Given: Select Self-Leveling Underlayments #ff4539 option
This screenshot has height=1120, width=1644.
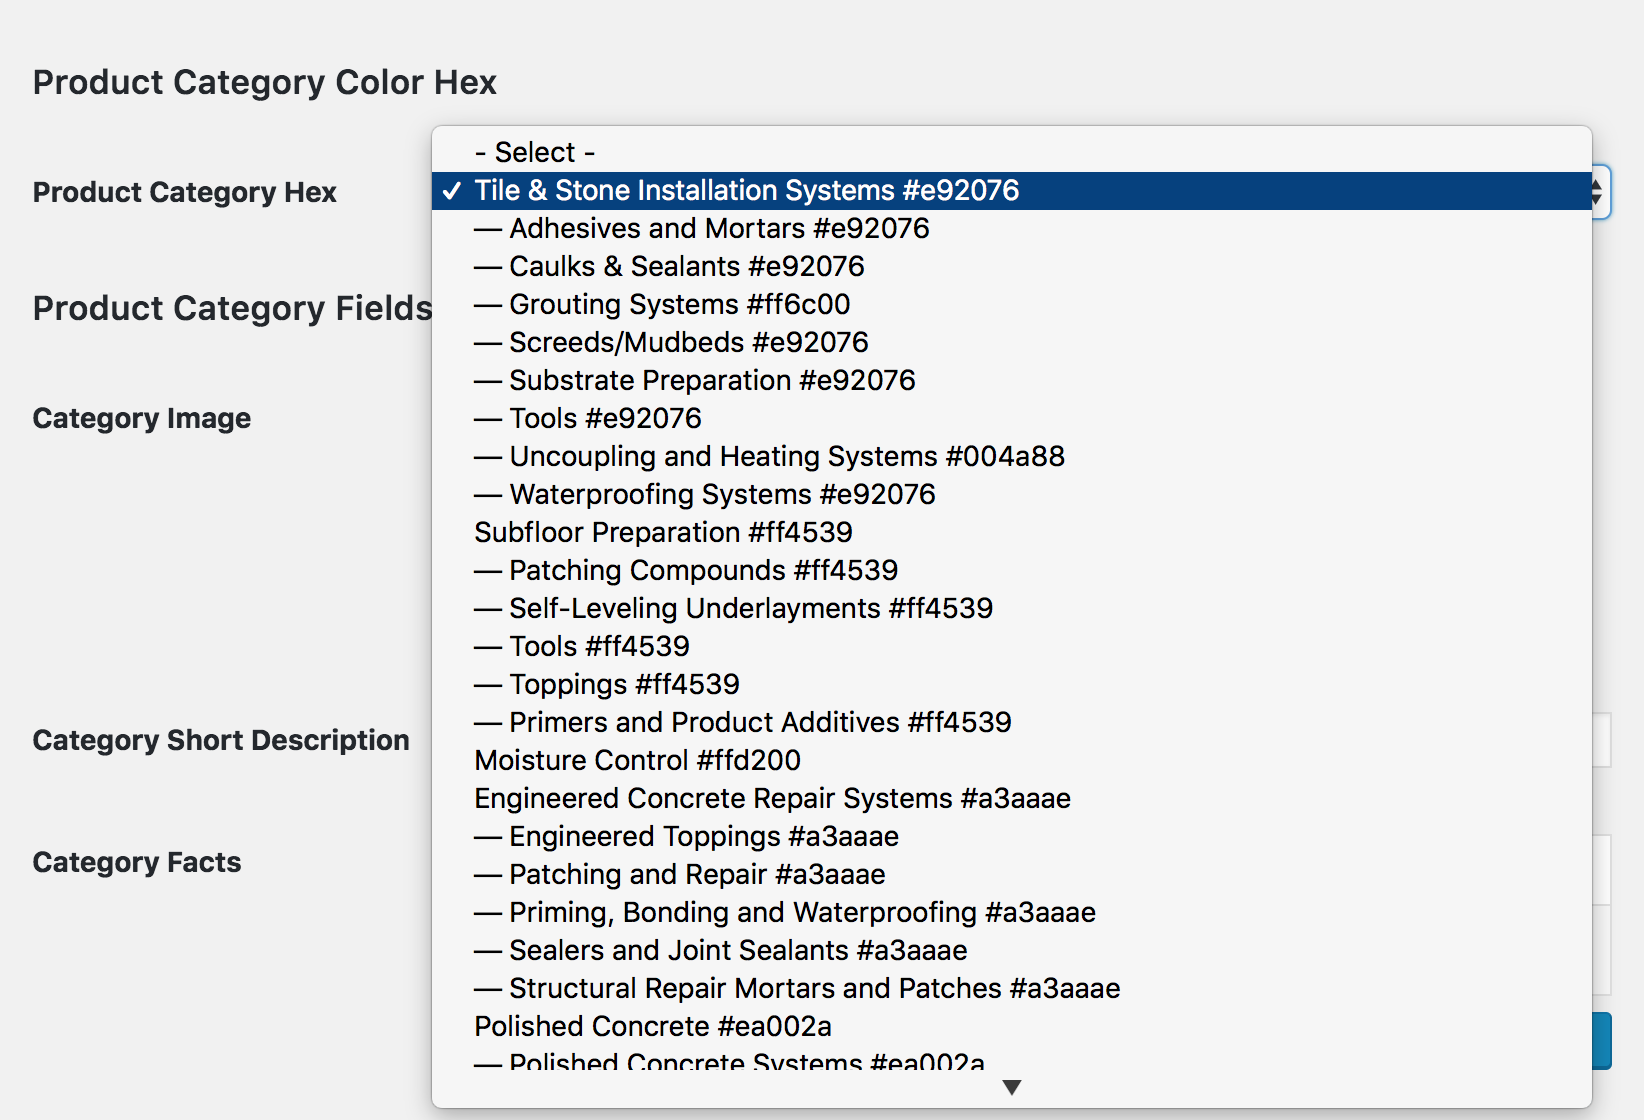Looking at the screenshot, I should pyautogui.click(x=1011, y=608).
